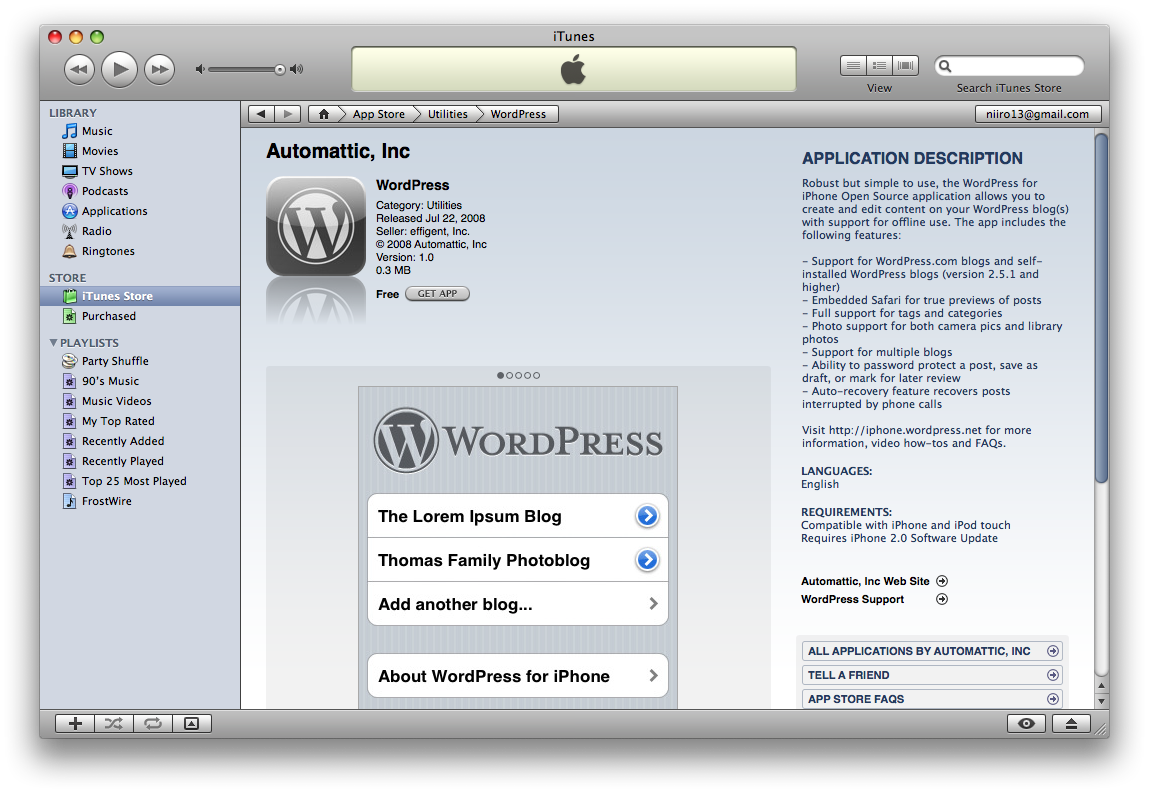Open Party Shuffle playlist
The width and height of the screenshot is (1149, 793).
click(x=140, y=361)
